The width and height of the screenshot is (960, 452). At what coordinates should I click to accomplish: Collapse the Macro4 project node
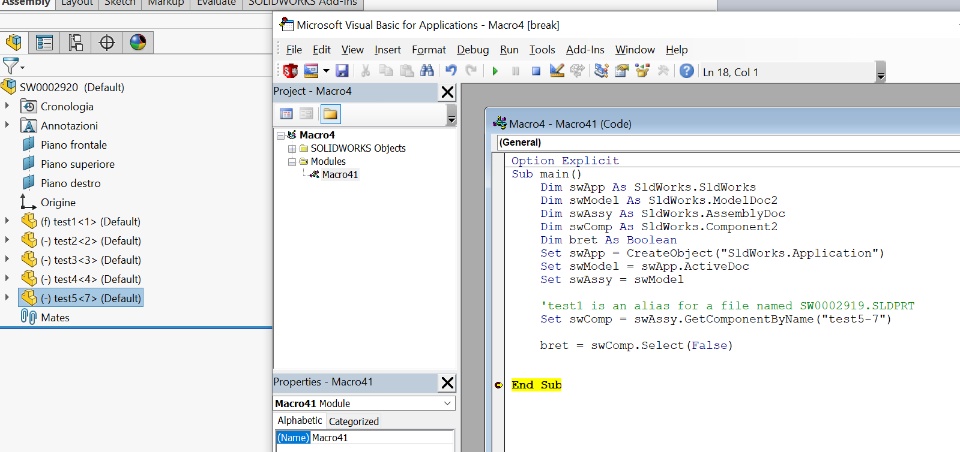click(x=280, y=135)
